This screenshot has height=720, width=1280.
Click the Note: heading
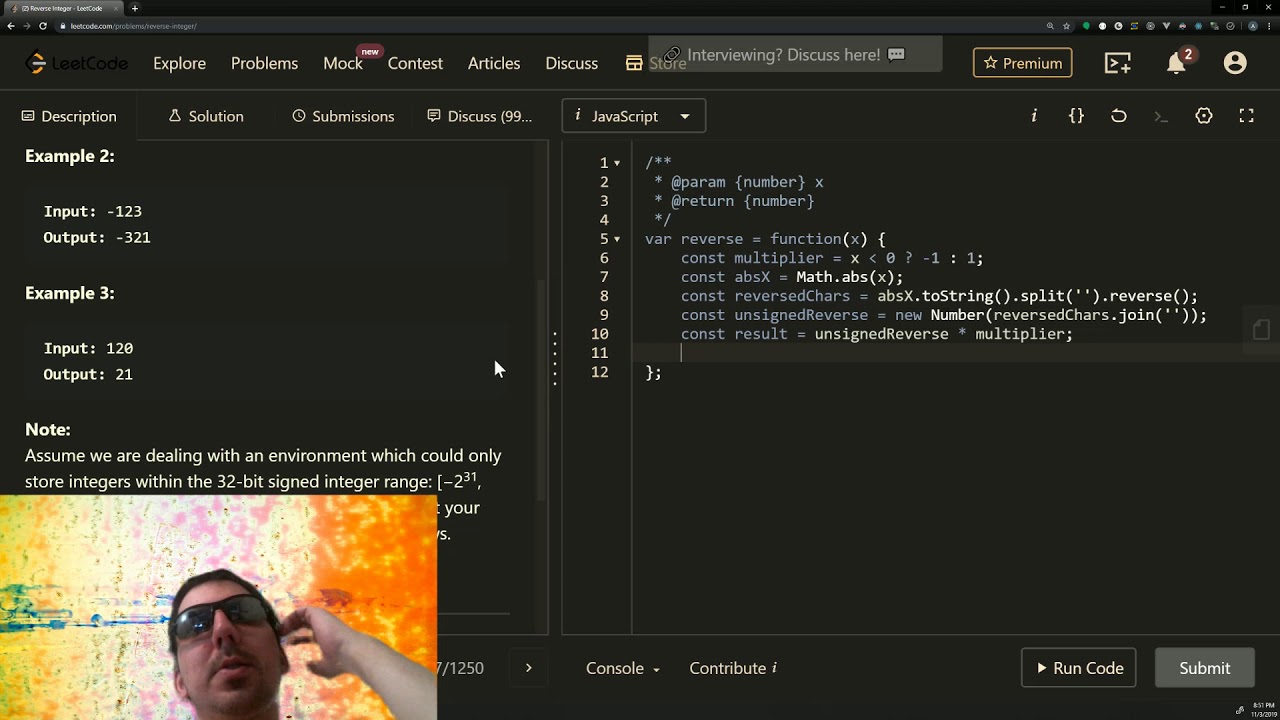pos(48,429)
